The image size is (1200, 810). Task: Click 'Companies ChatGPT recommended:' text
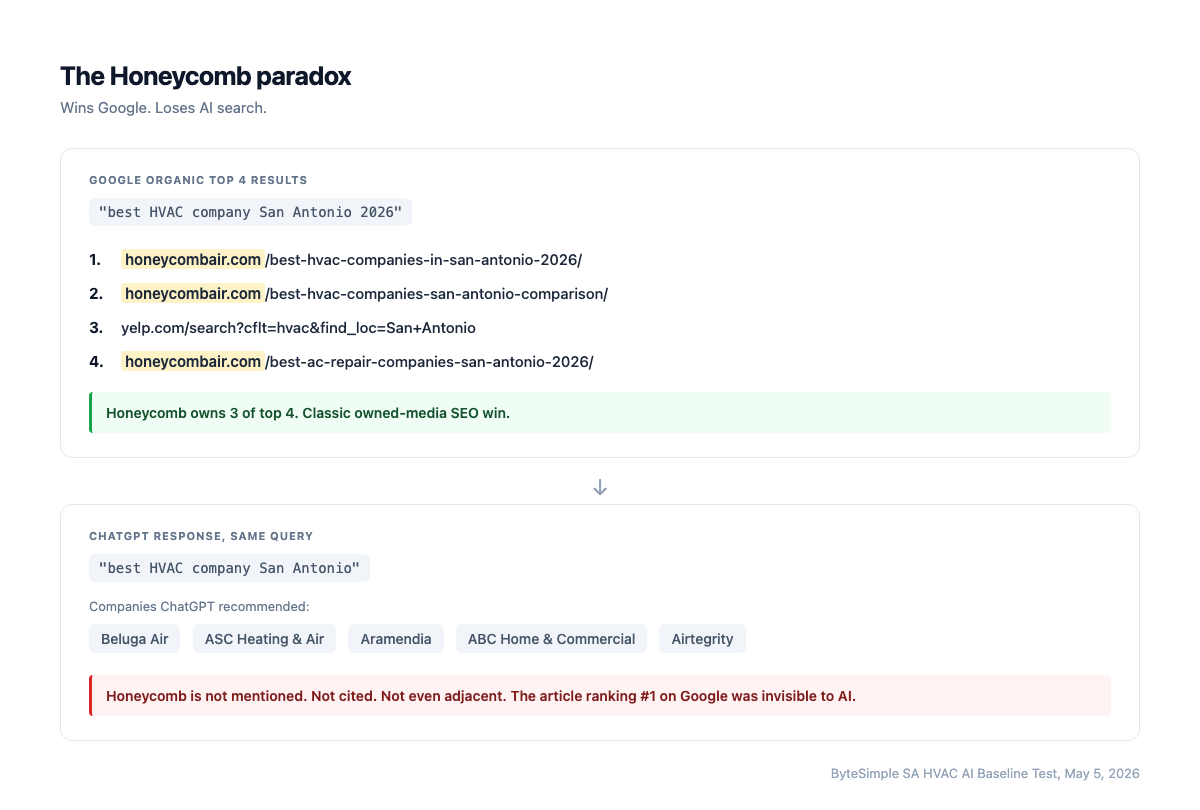[x=199, y=606]
